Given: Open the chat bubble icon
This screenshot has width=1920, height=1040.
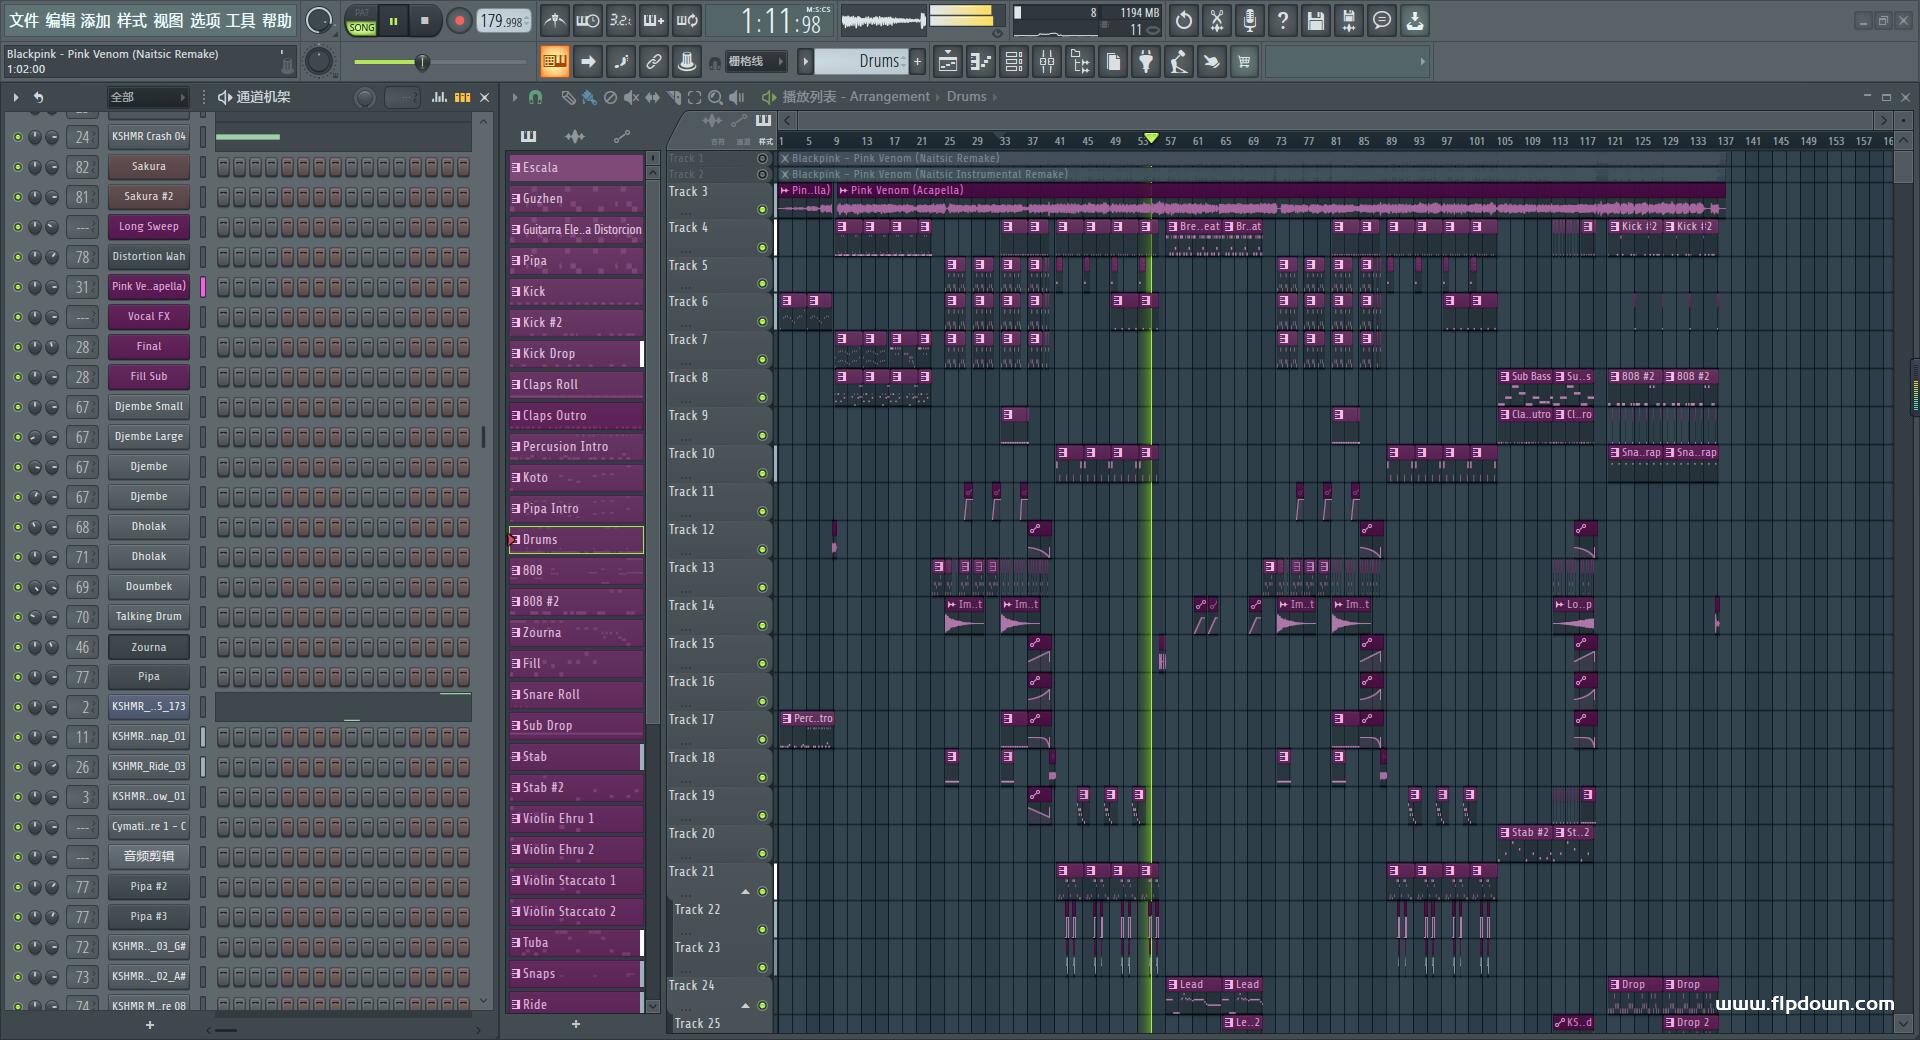Looking at the screenshot, I should (x=1382, y=20).
